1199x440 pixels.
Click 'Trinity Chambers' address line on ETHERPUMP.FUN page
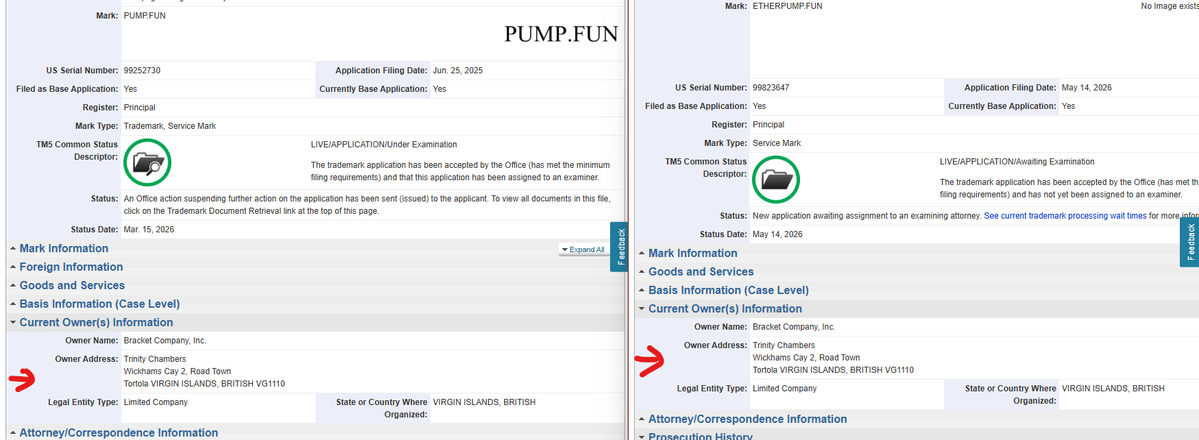pos(784,345)
